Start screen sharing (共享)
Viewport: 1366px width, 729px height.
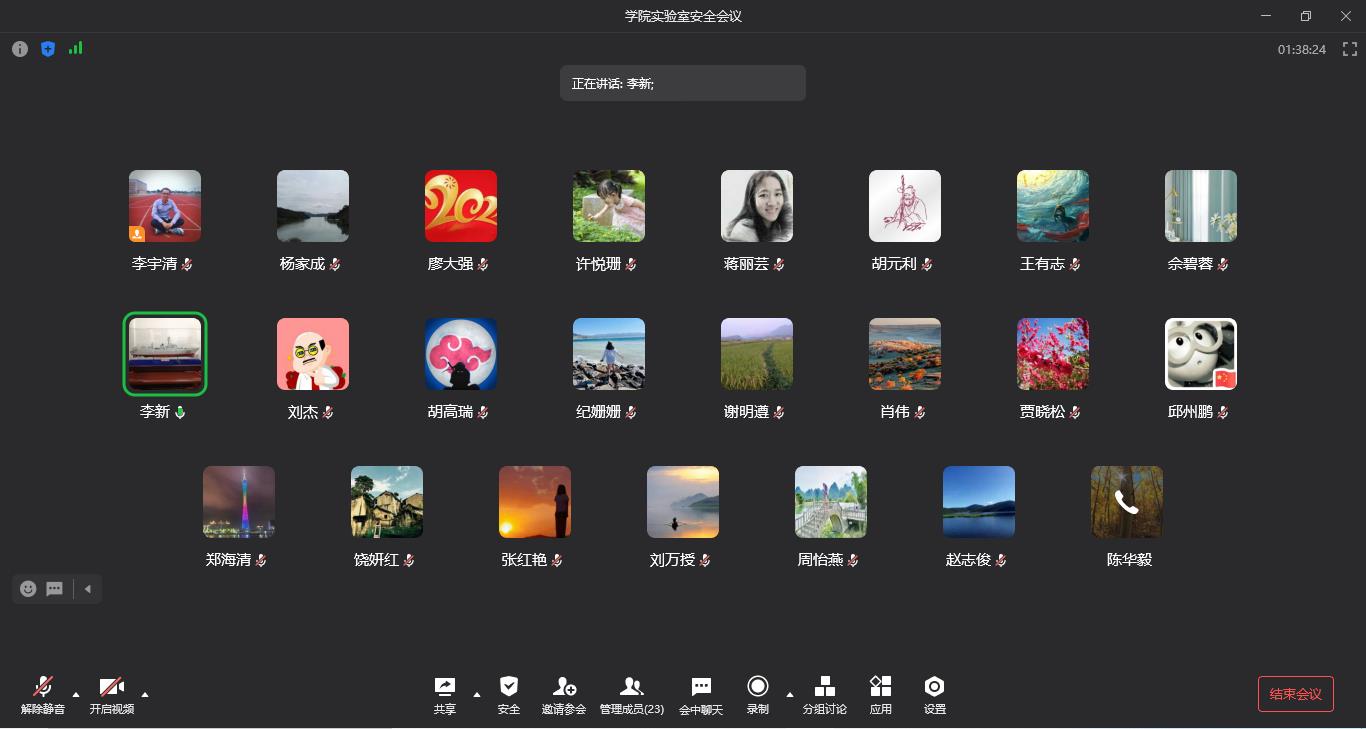[x=445, y=695]
